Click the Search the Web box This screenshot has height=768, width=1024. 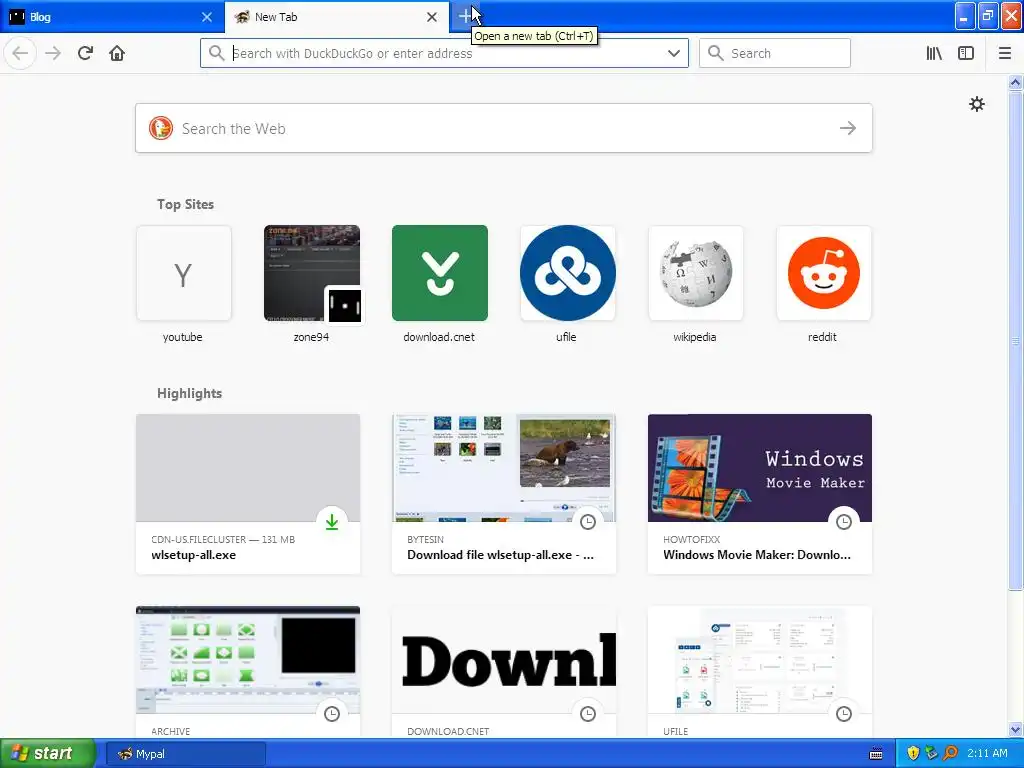504,128
